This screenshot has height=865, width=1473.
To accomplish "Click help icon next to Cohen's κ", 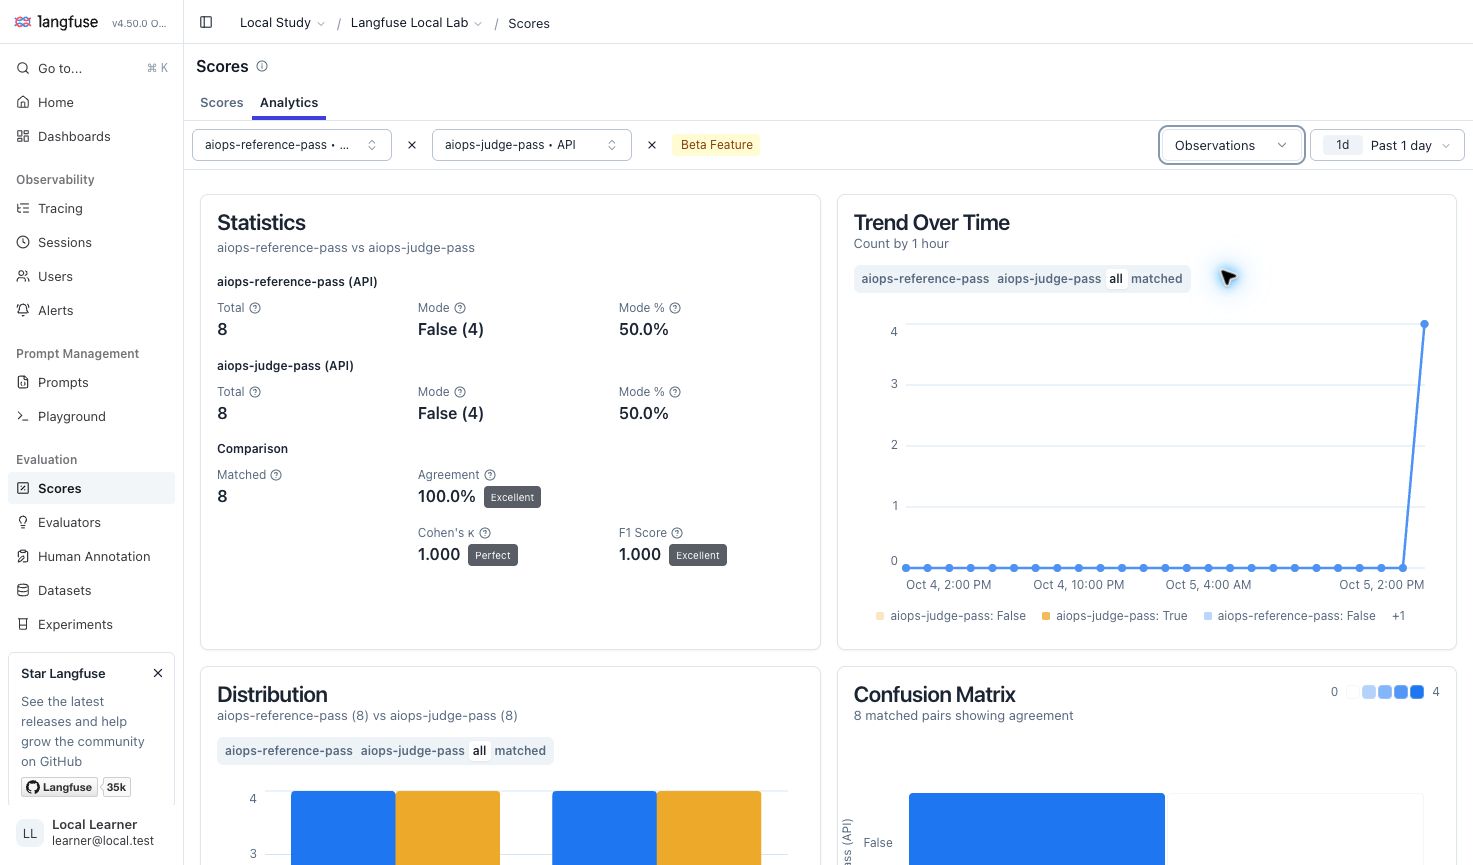I will pos(485,533).
